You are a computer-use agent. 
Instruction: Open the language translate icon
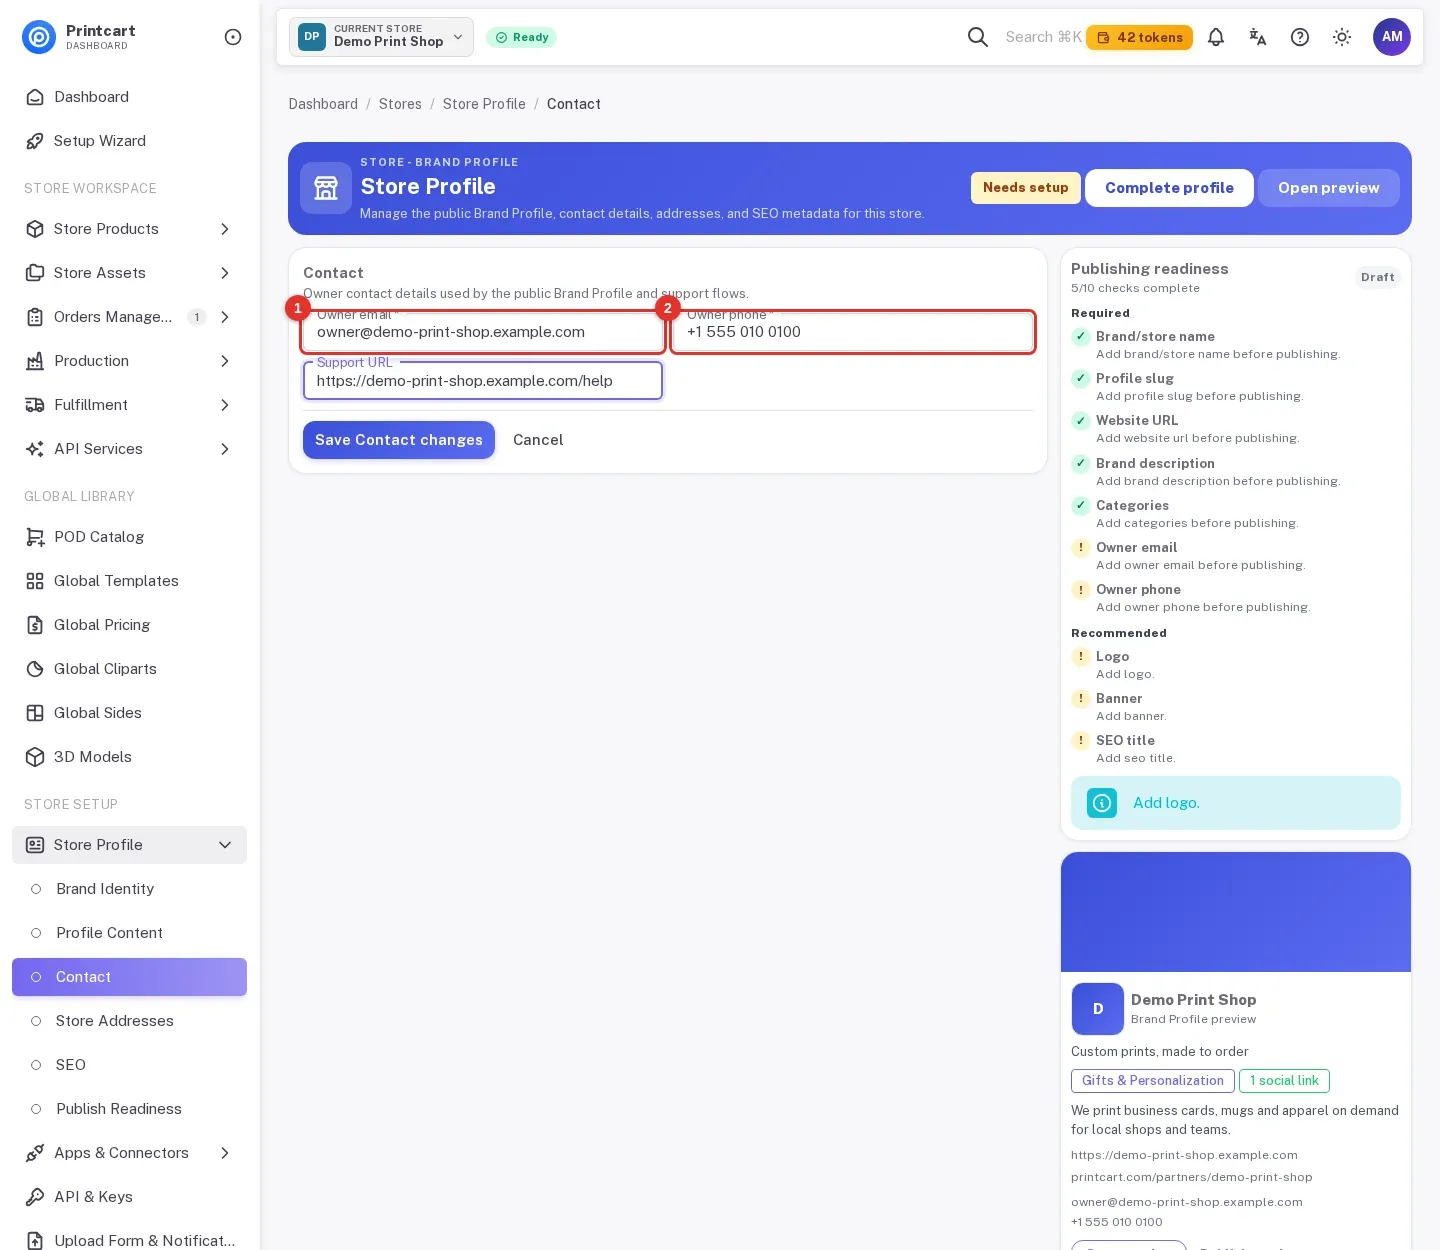(1258, 37)
